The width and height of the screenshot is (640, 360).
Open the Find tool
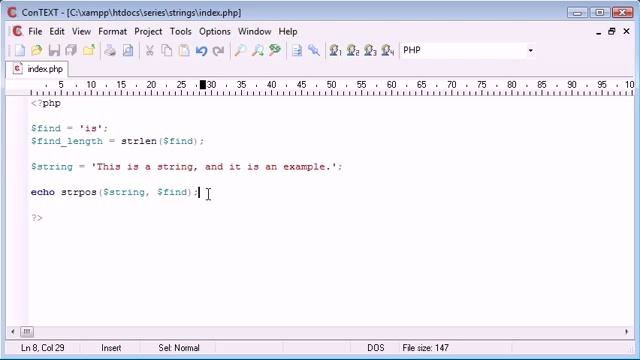click(240, 50)
